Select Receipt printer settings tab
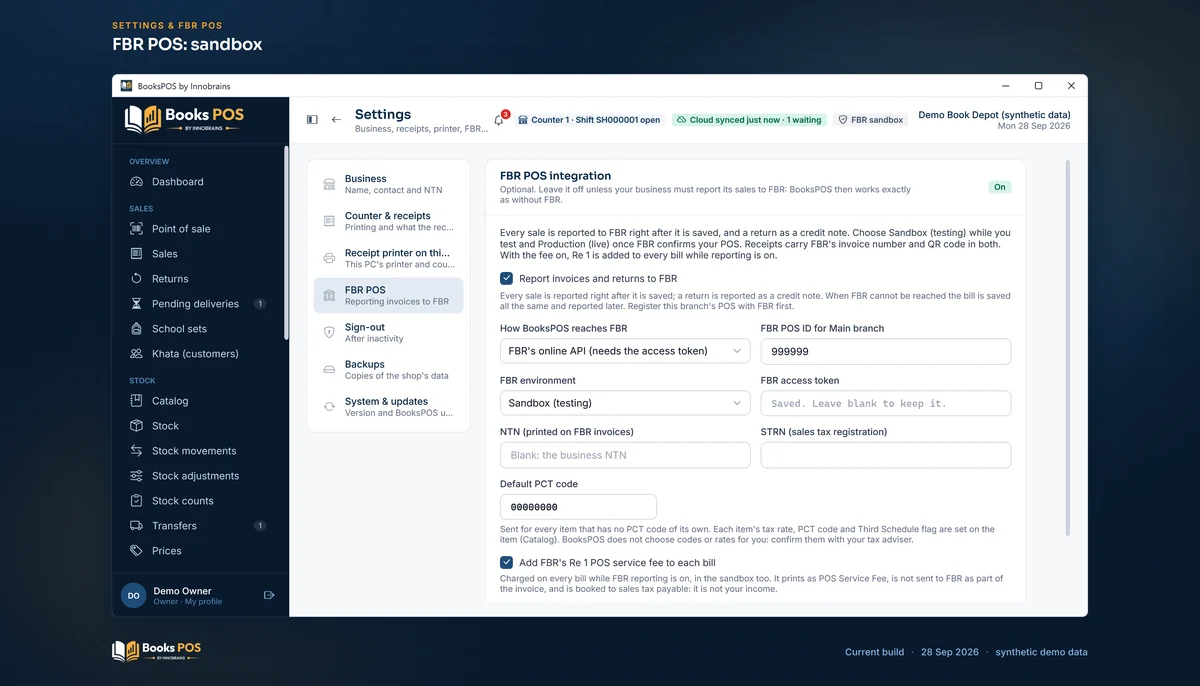The image size is (1200, 686). click(x=389, y=259)
